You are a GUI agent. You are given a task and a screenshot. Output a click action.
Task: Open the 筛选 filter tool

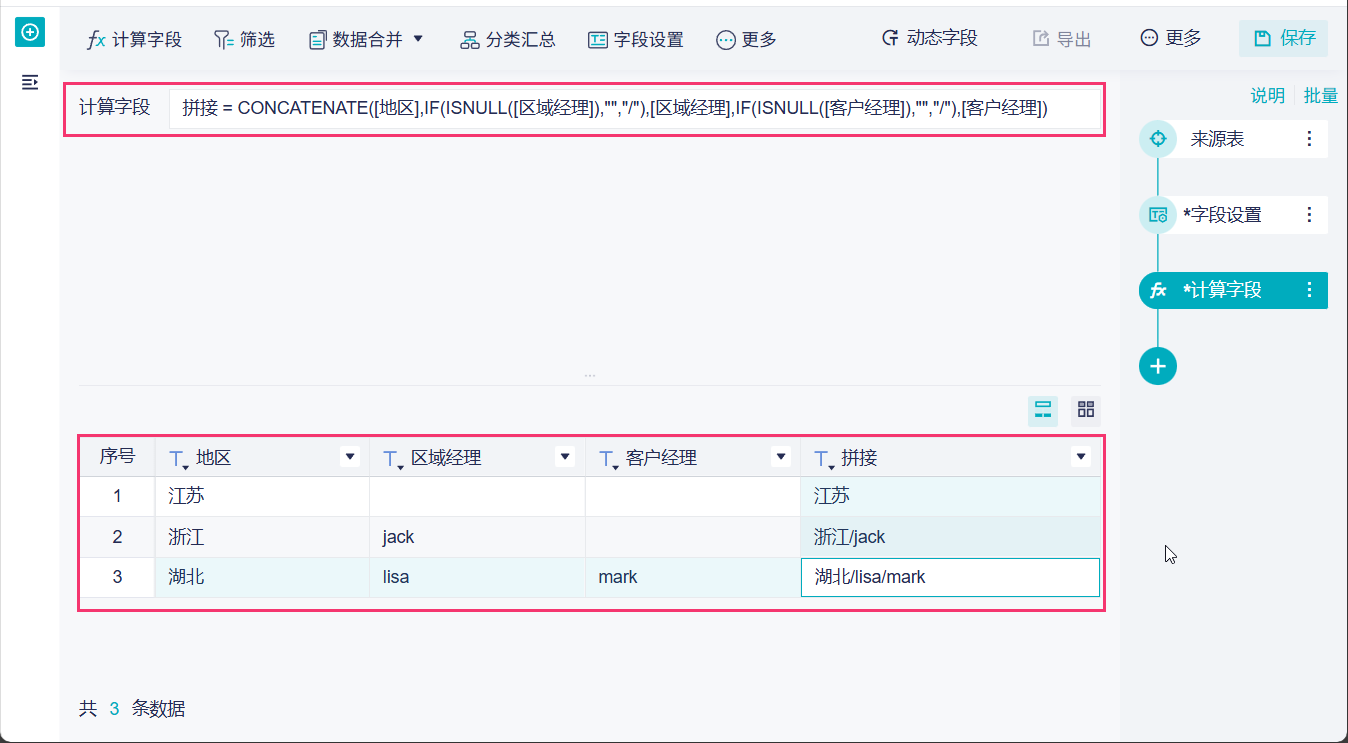pos(244,40)
